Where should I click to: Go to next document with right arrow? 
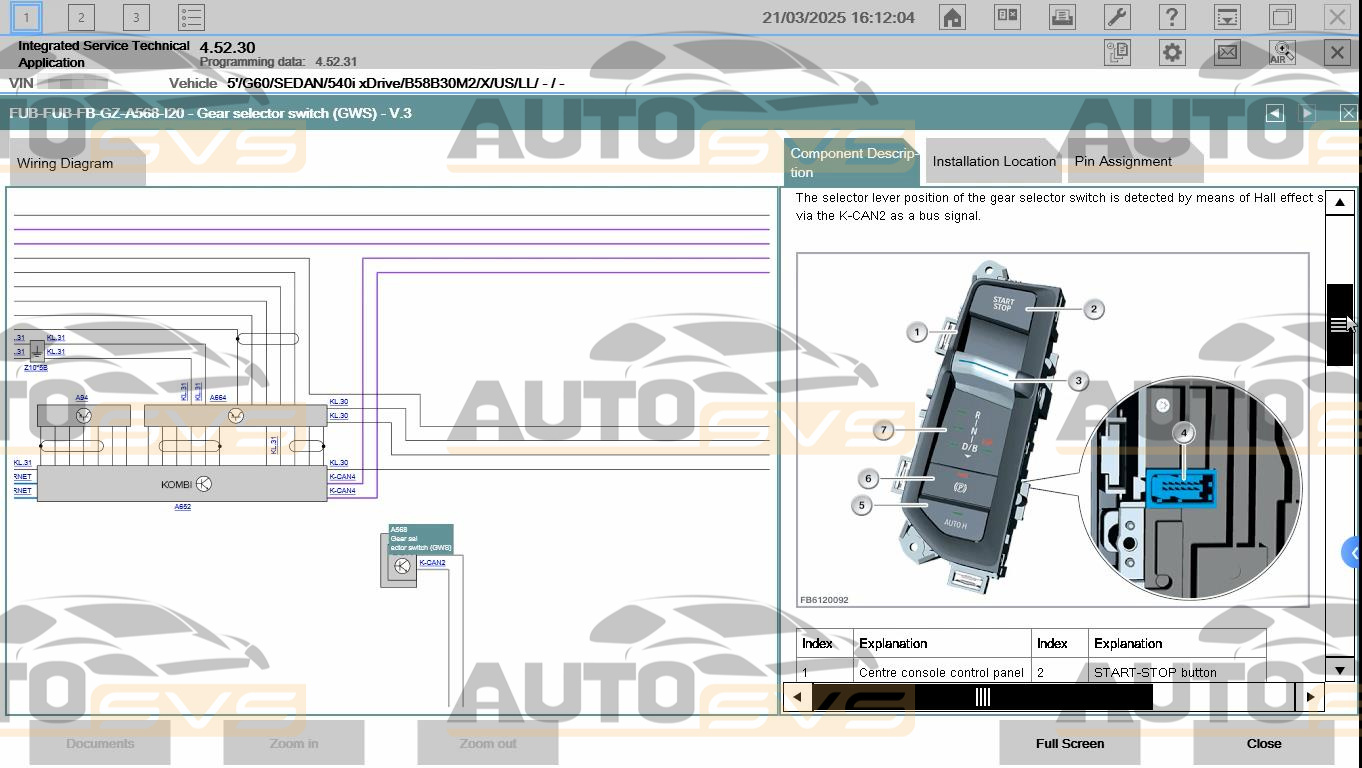[x=1307, y=113]
